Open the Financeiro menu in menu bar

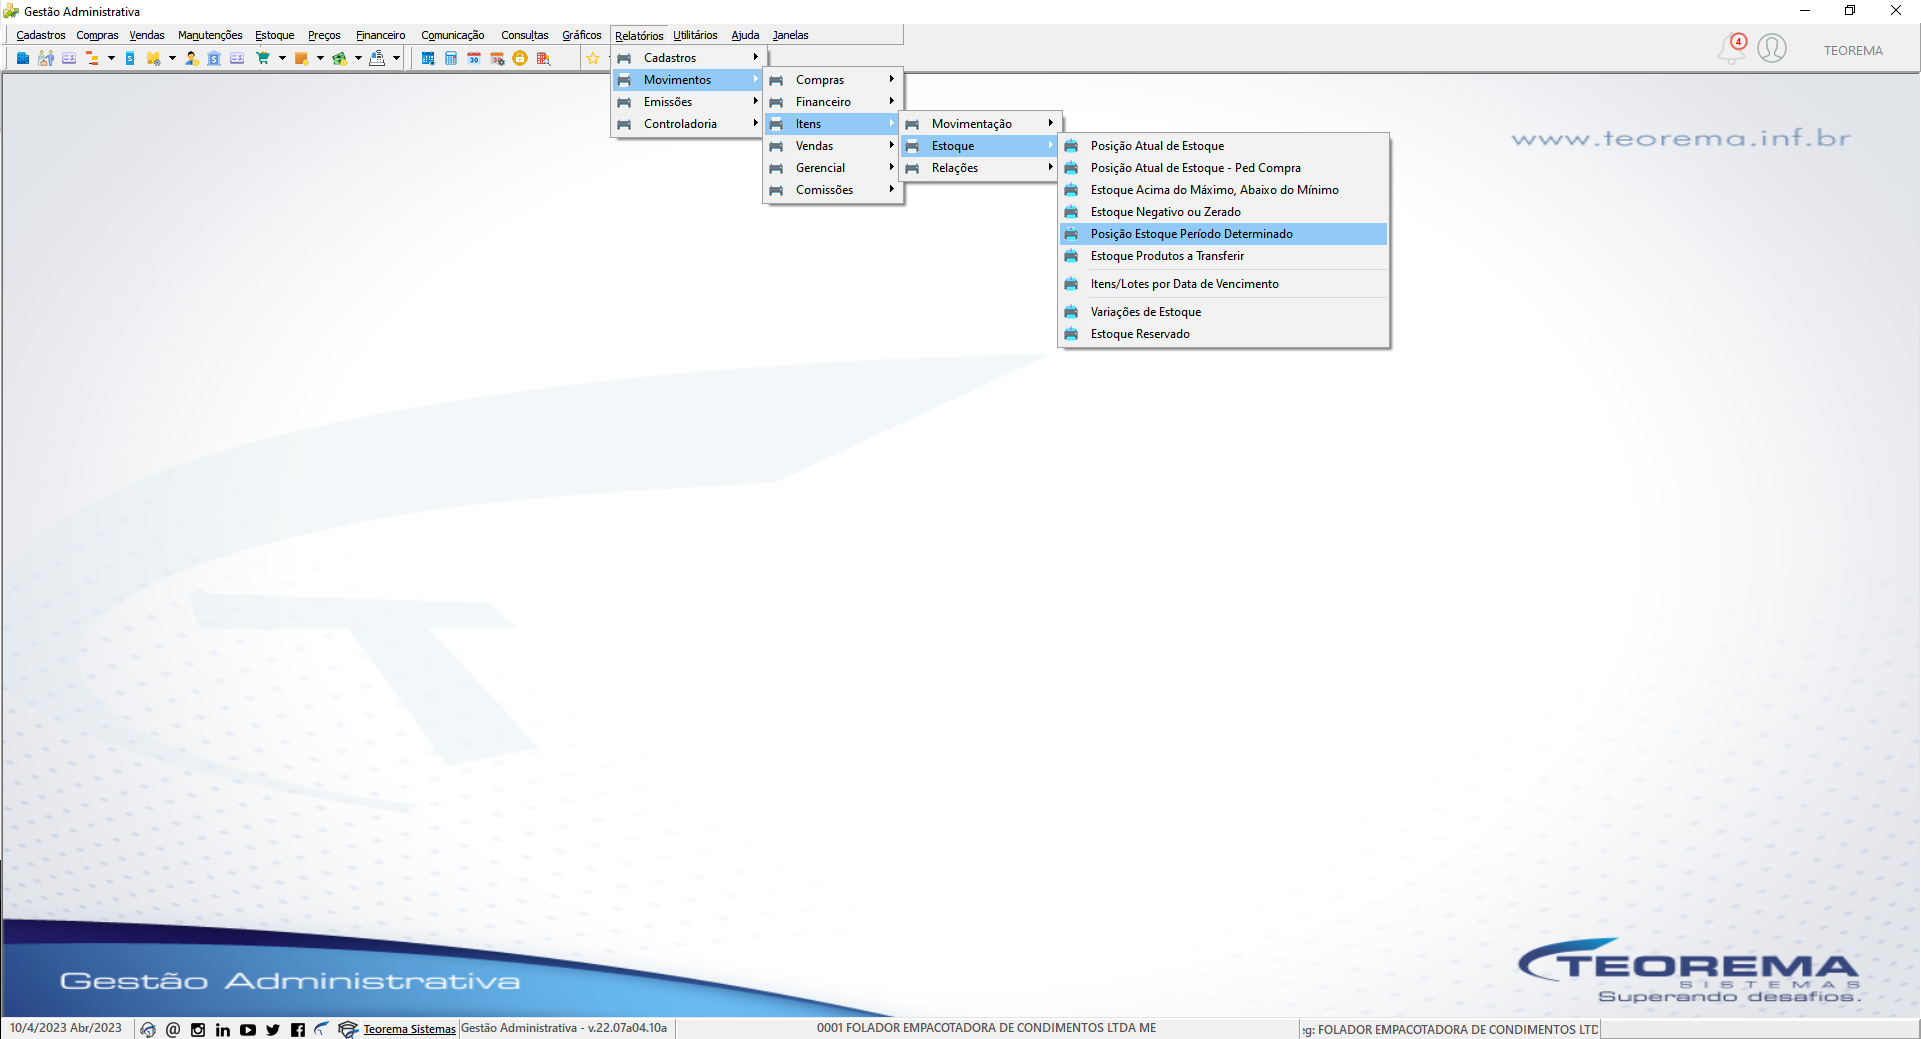[x=381, y=35]
